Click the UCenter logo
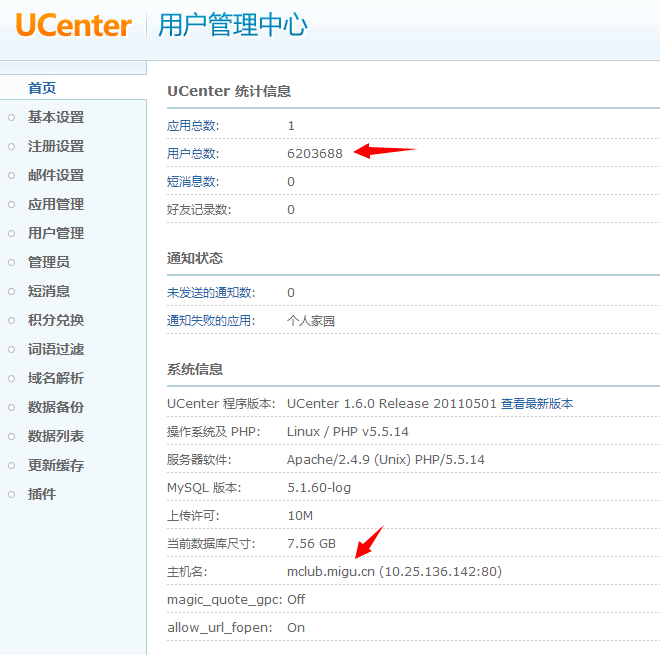 [74, 26]
